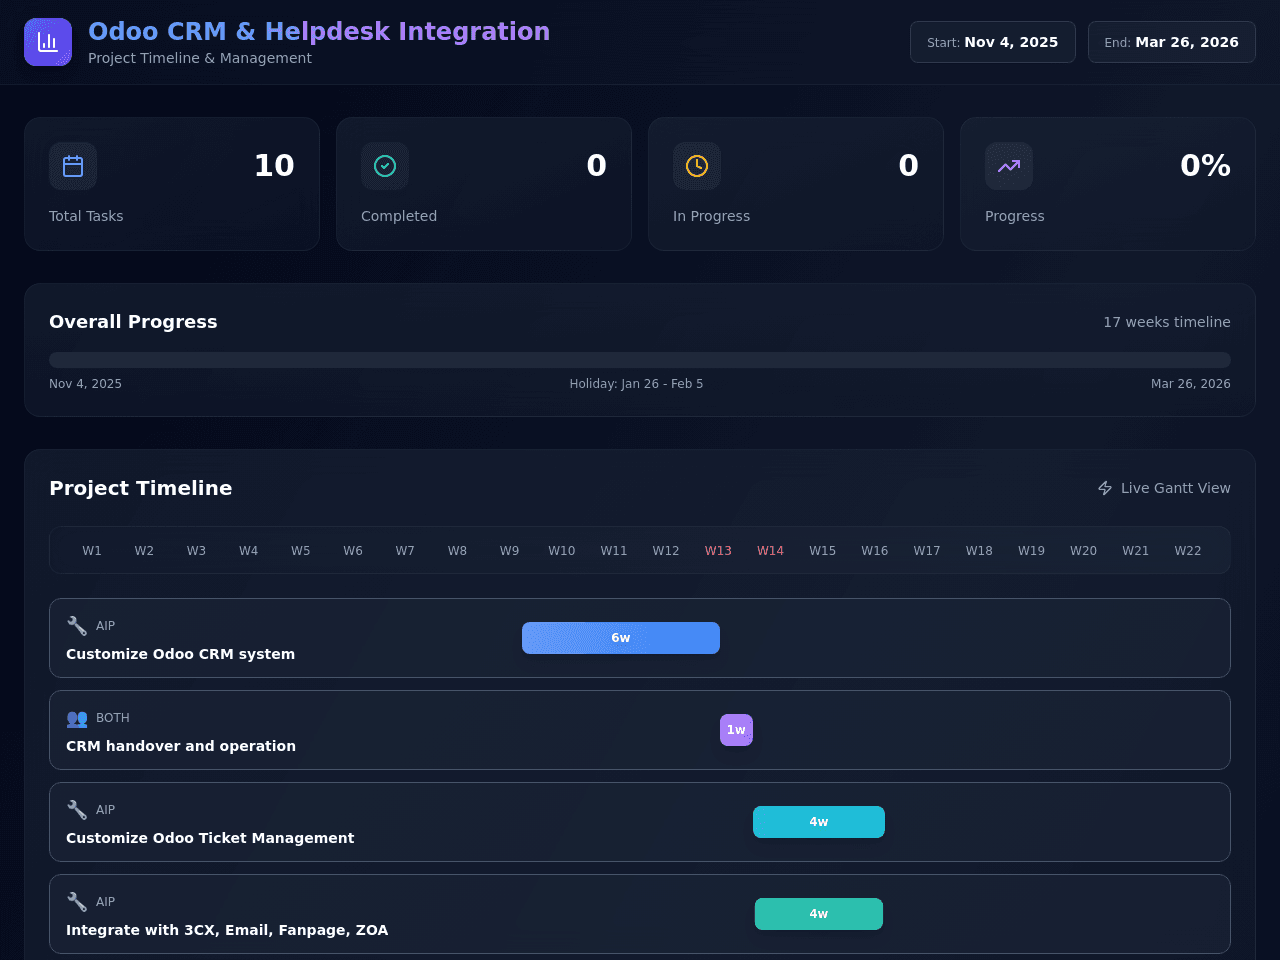This screenshot has width=1280, height=960.
Task: Click week W17 in timeline header
Action: coord(927,551)
